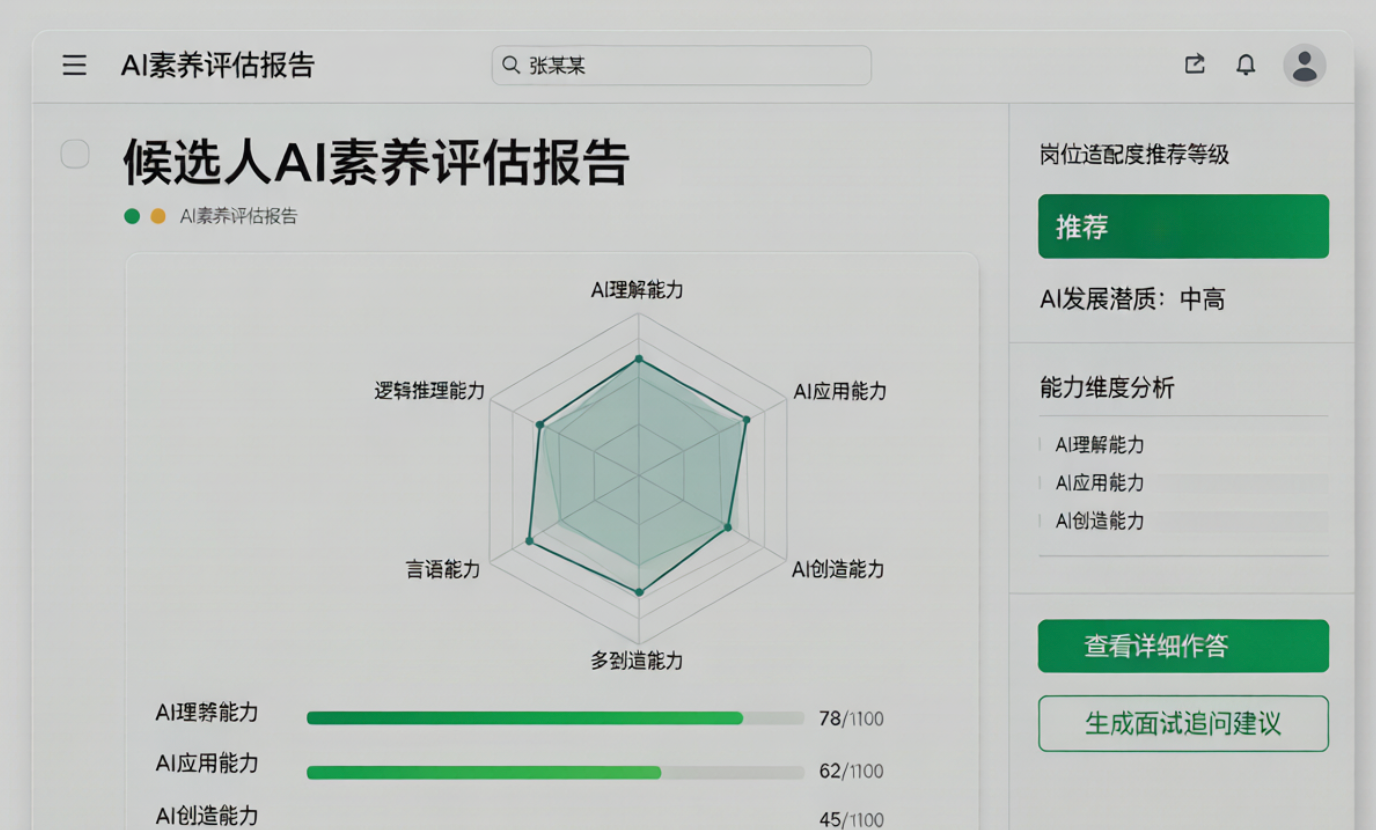Click the 62/1100 progress bar
The height and width of the screenshot is (830, 1376).
coord(555,772)
